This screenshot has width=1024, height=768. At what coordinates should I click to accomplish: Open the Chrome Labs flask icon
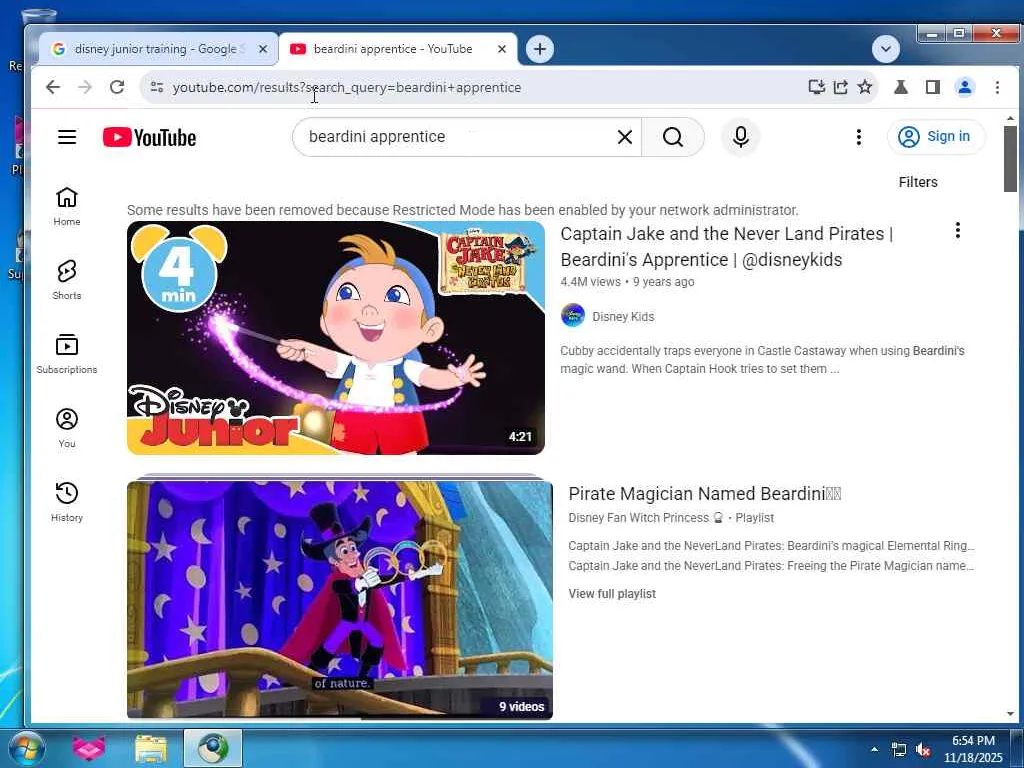pyautogui.click(x=901, y=87)
